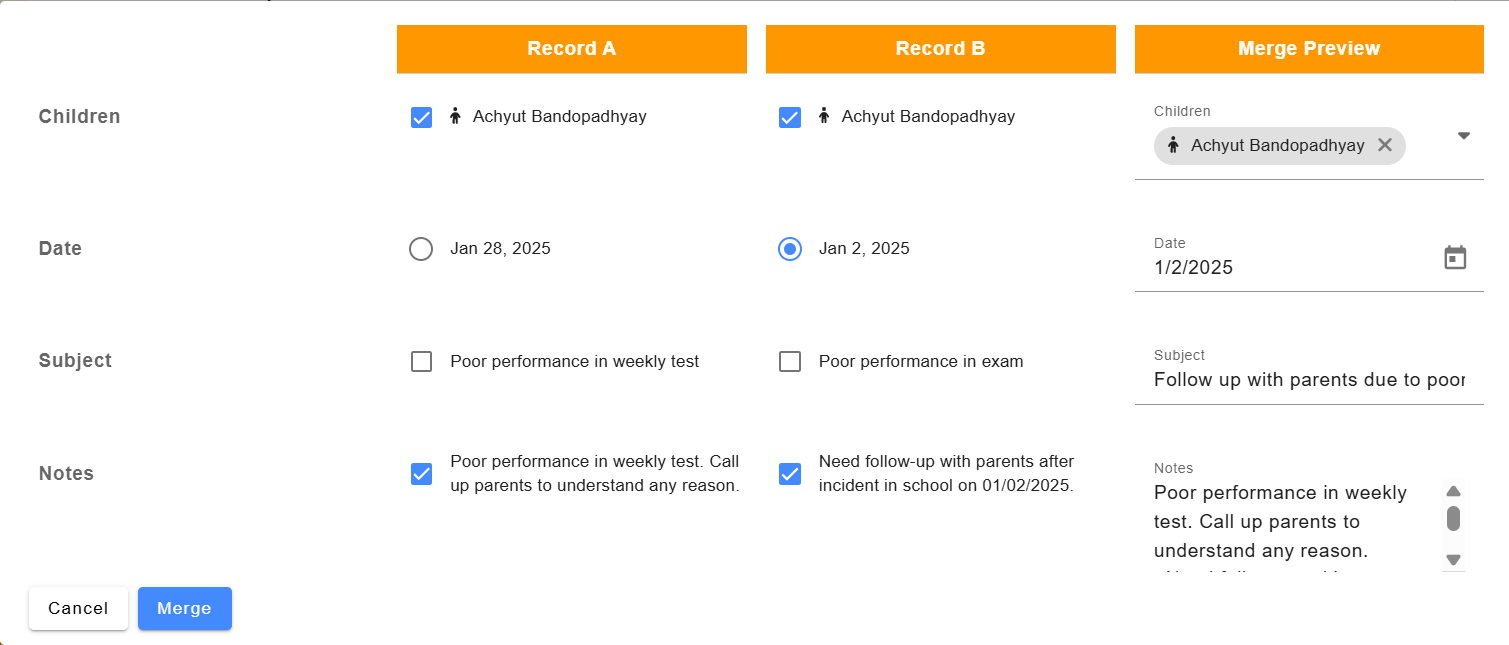The image size is (1509, 645).
Task: Click the person icon beside Achyut in Record A
Action: pyautogui.click(x=455, y=116)
